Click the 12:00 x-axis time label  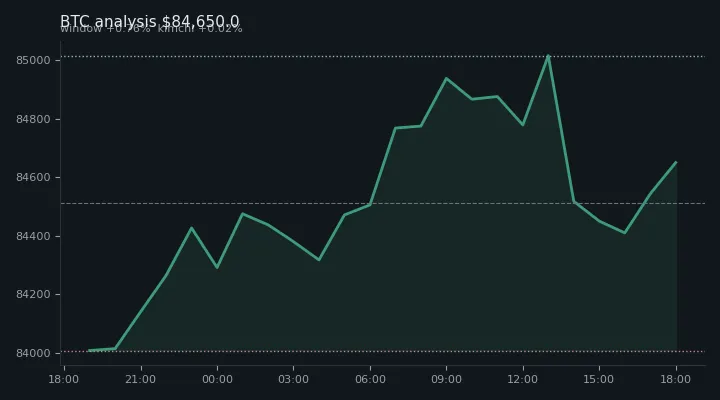coord(523,379)
